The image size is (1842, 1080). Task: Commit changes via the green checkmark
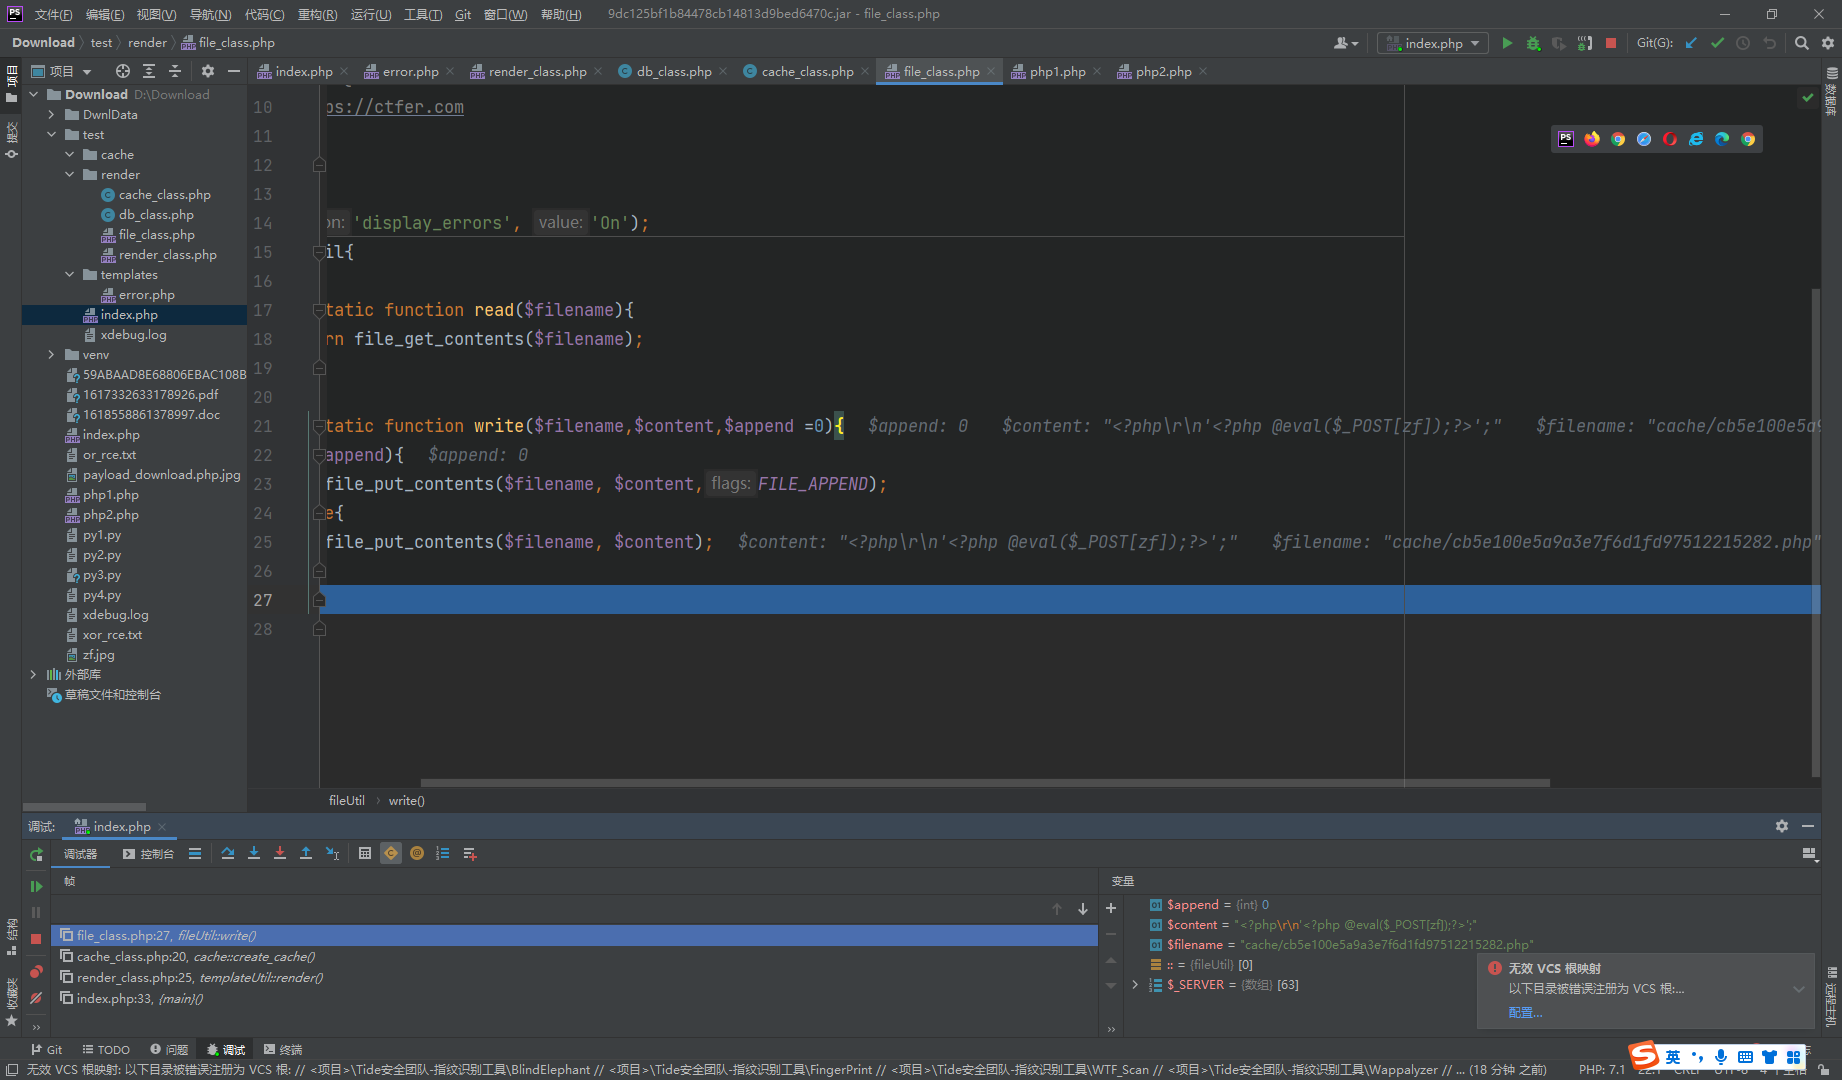tap(1719, 43)
